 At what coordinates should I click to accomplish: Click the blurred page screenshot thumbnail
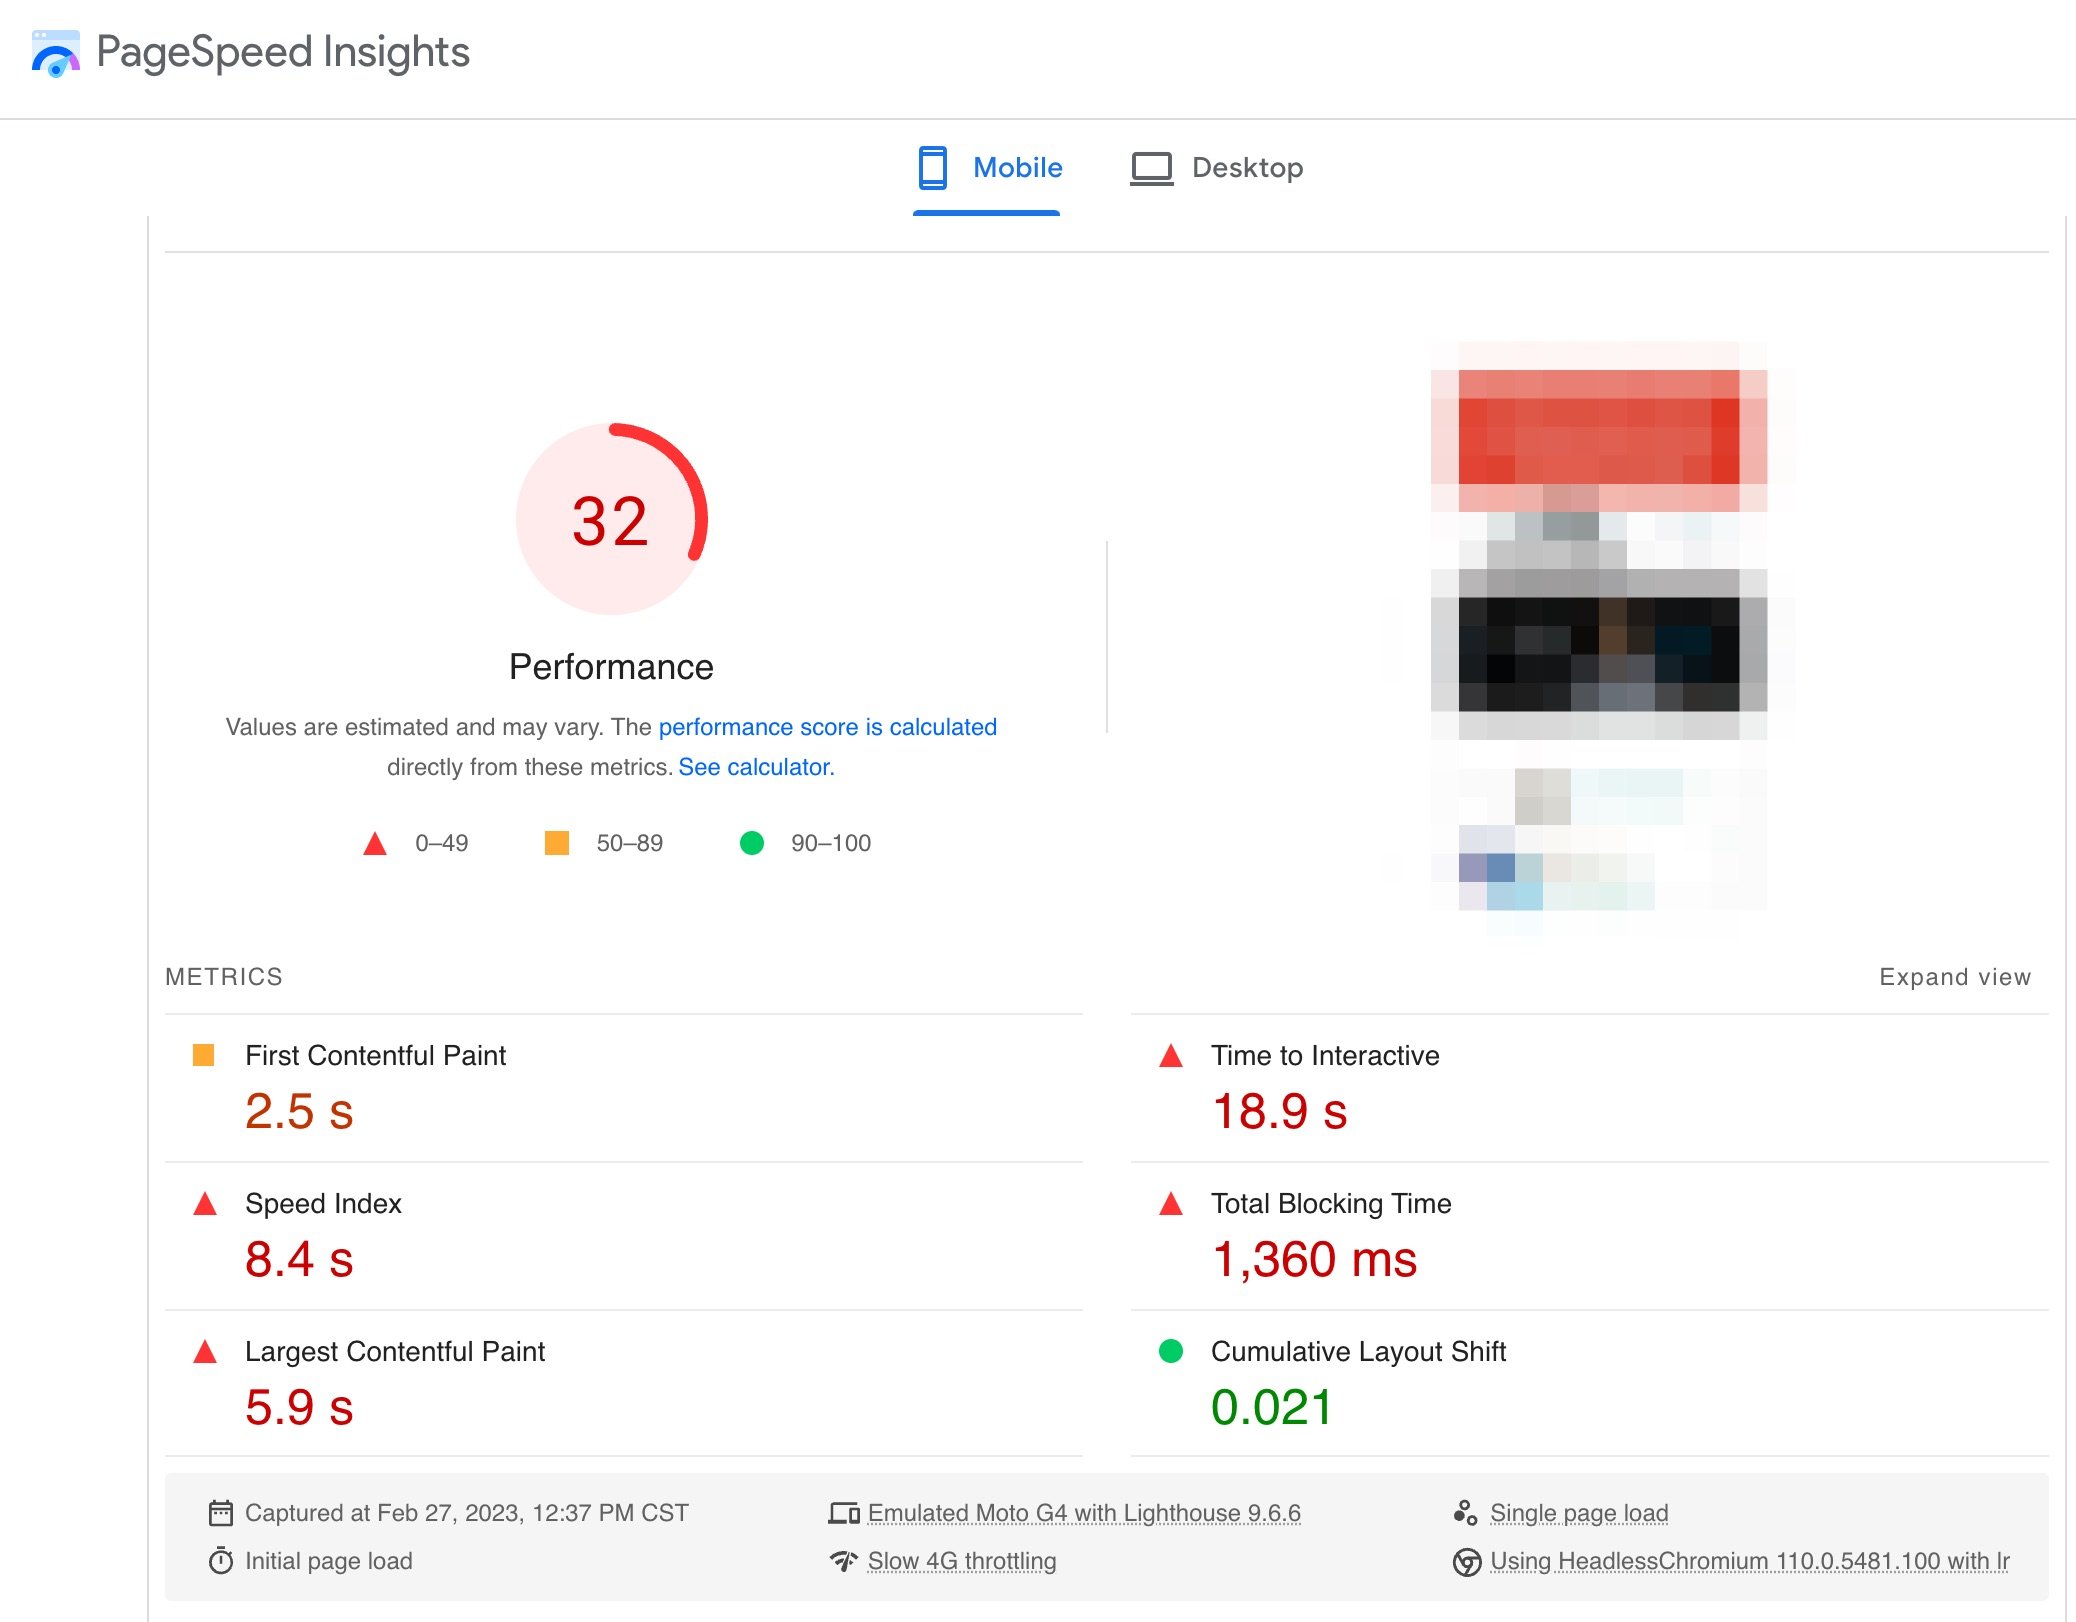(x=1599, y=638)
